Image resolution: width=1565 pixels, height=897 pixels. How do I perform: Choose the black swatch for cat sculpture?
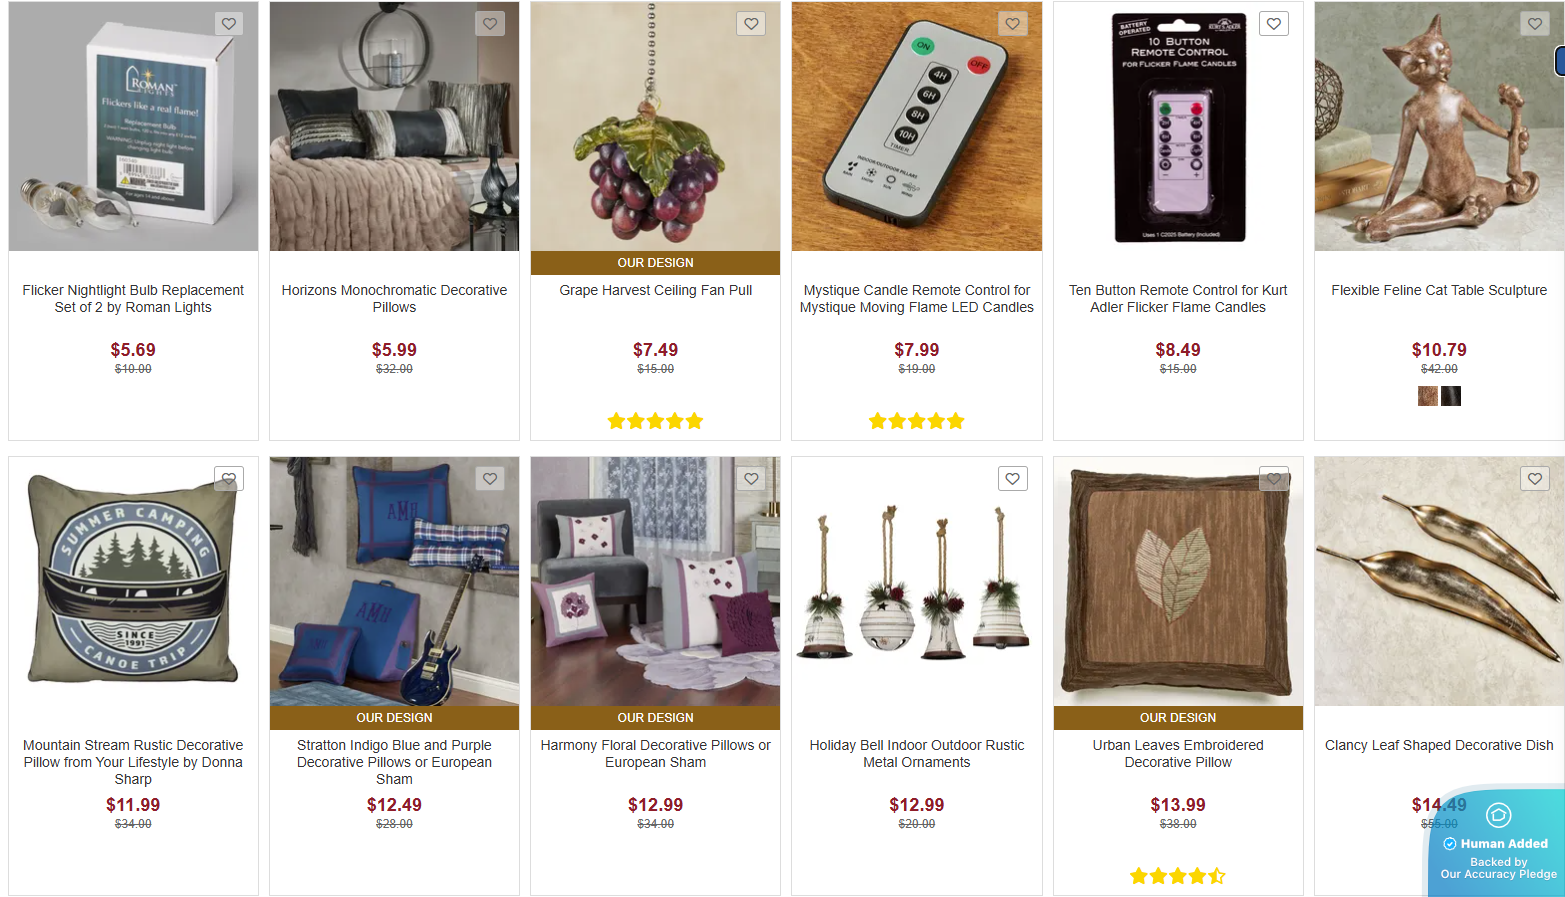1451,396
